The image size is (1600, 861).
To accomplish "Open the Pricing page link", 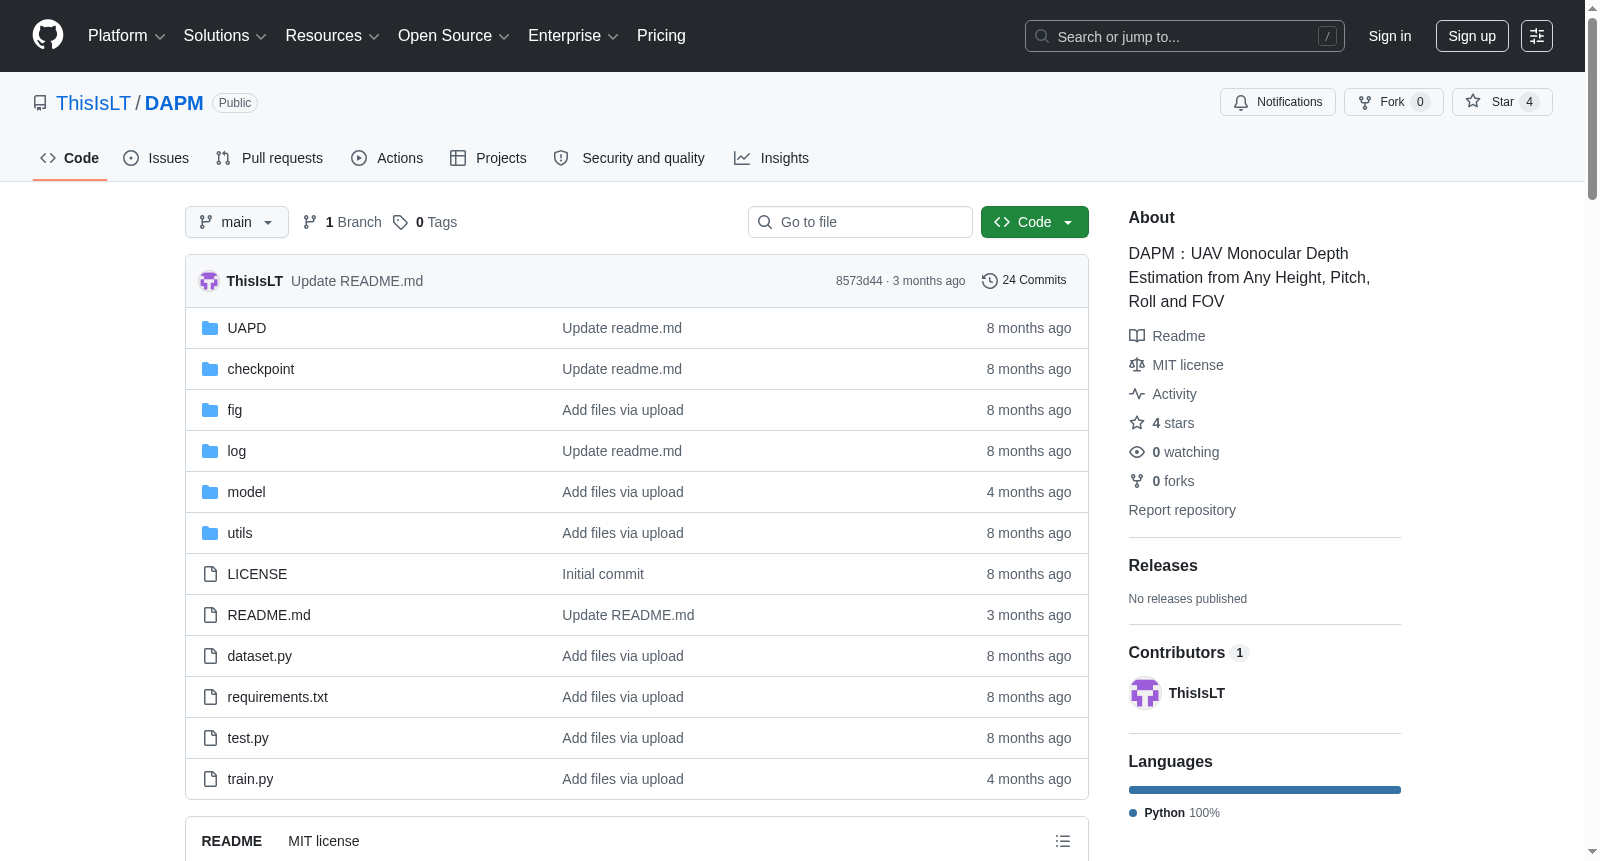I will [661, 36].
